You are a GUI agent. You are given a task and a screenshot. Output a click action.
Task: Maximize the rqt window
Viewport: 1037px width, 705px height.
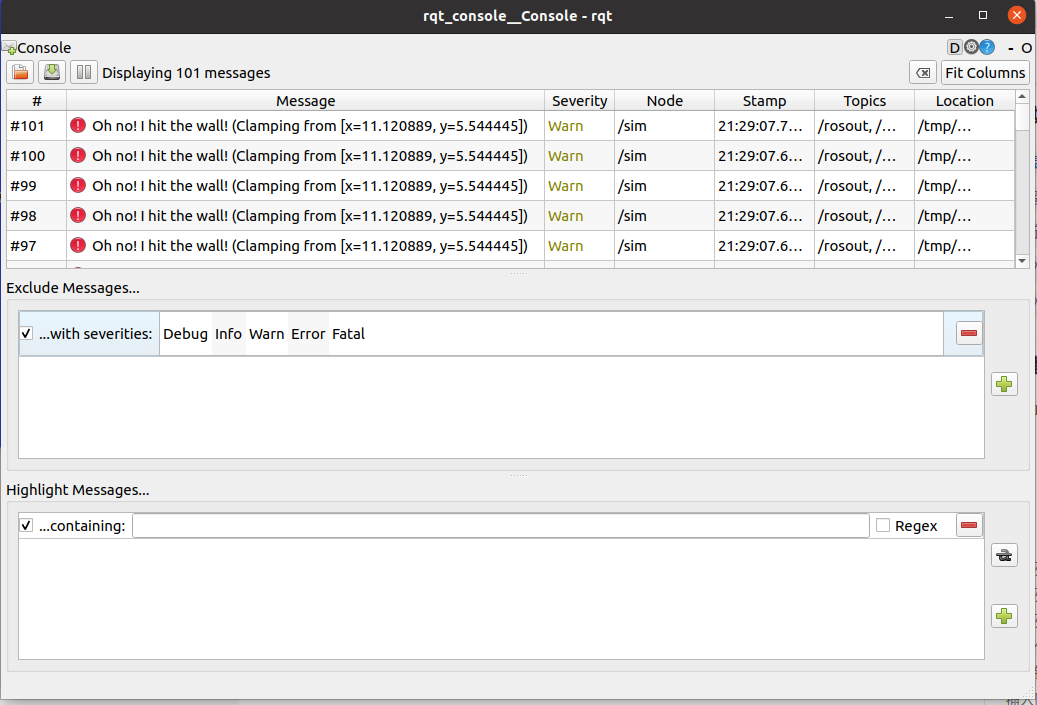pos(983,15)
